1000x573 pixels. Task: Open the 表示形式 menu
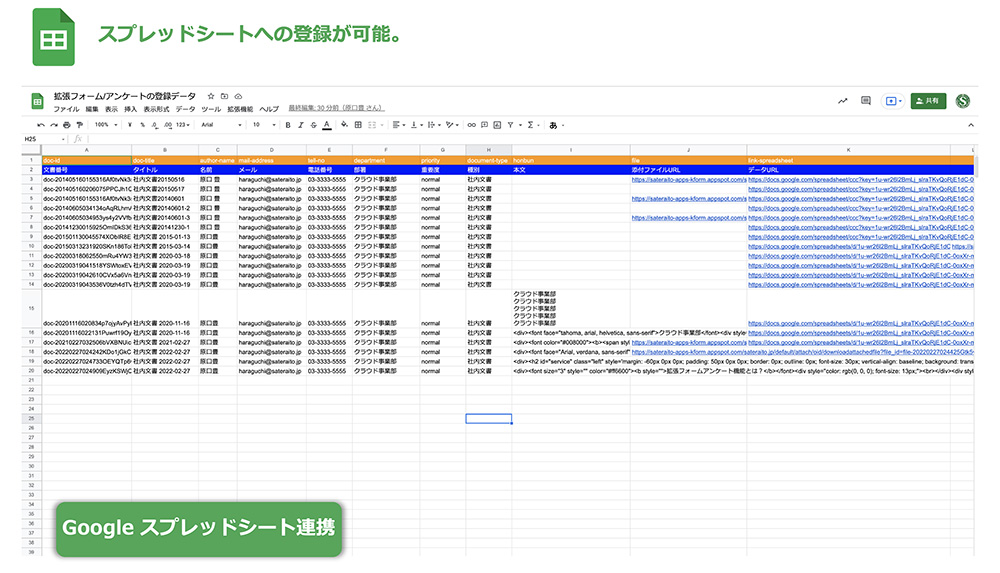156,109
